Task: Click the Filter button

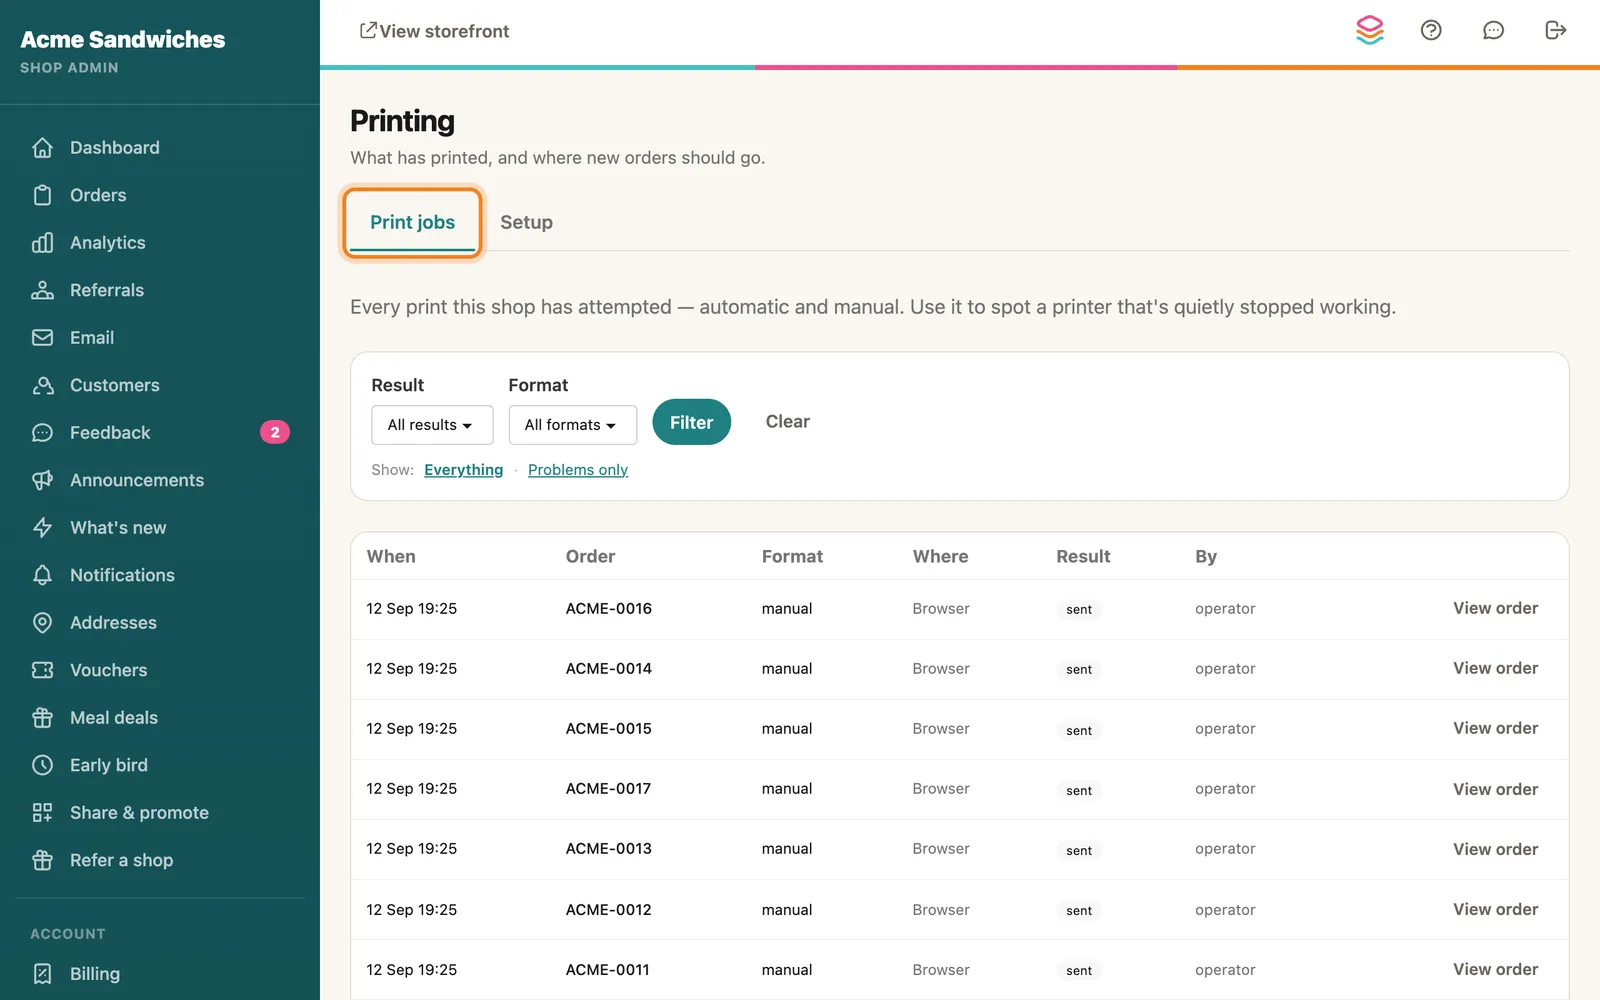Action: (x=691, y=422)
